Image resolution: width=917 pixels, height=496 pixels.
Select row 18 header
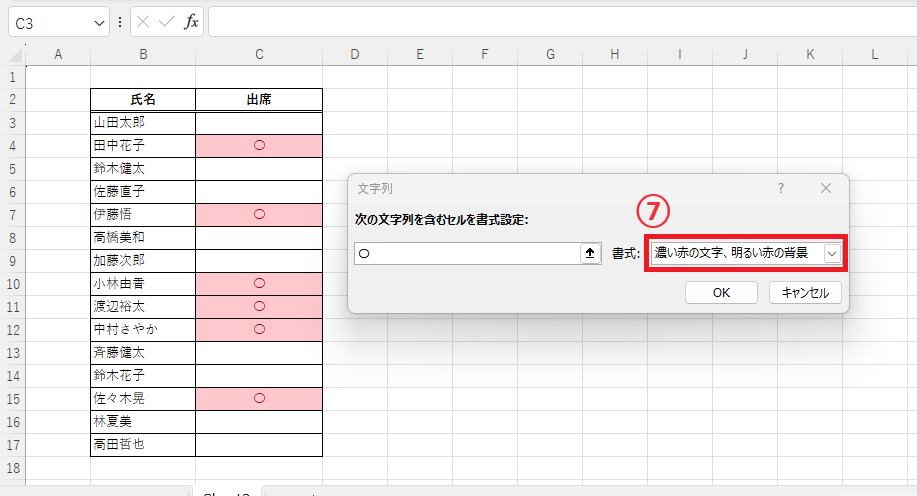(13, 468)
